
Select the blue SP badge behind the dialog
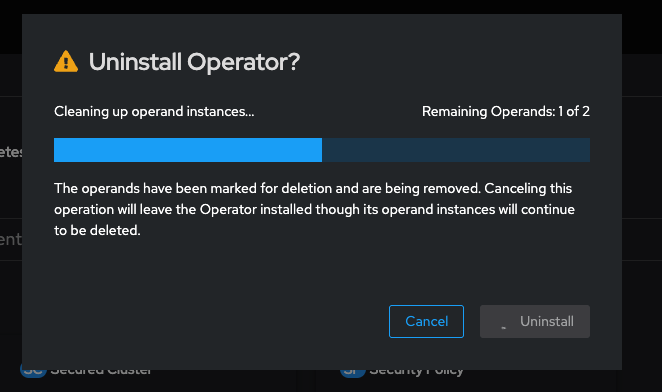pyautogui.click(x=353, y=373)
